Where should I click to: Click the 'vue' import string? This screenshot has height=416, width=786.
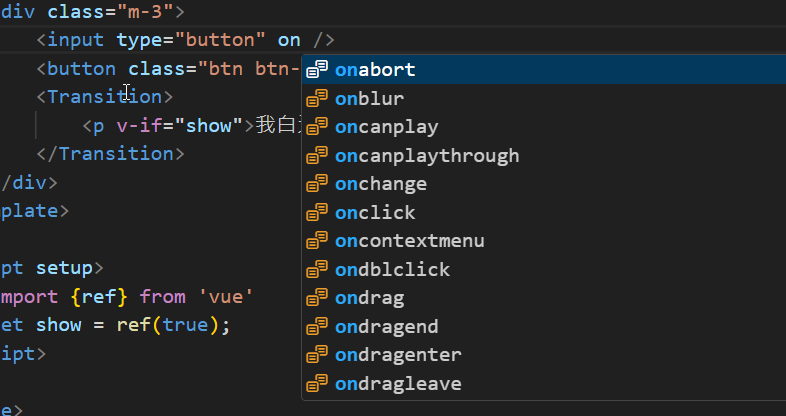227,297
